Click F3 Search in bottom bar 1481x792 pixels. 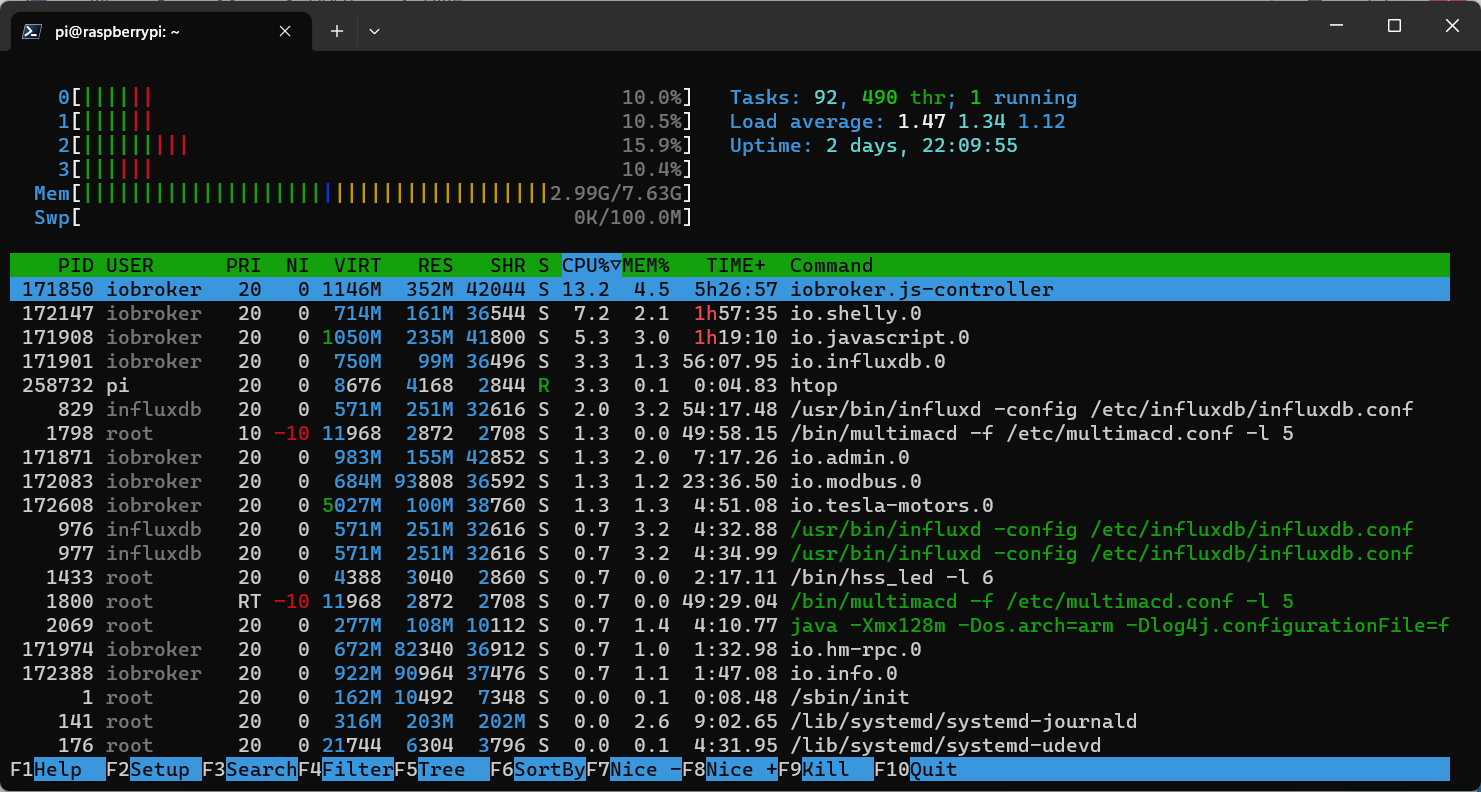point(260,769)
